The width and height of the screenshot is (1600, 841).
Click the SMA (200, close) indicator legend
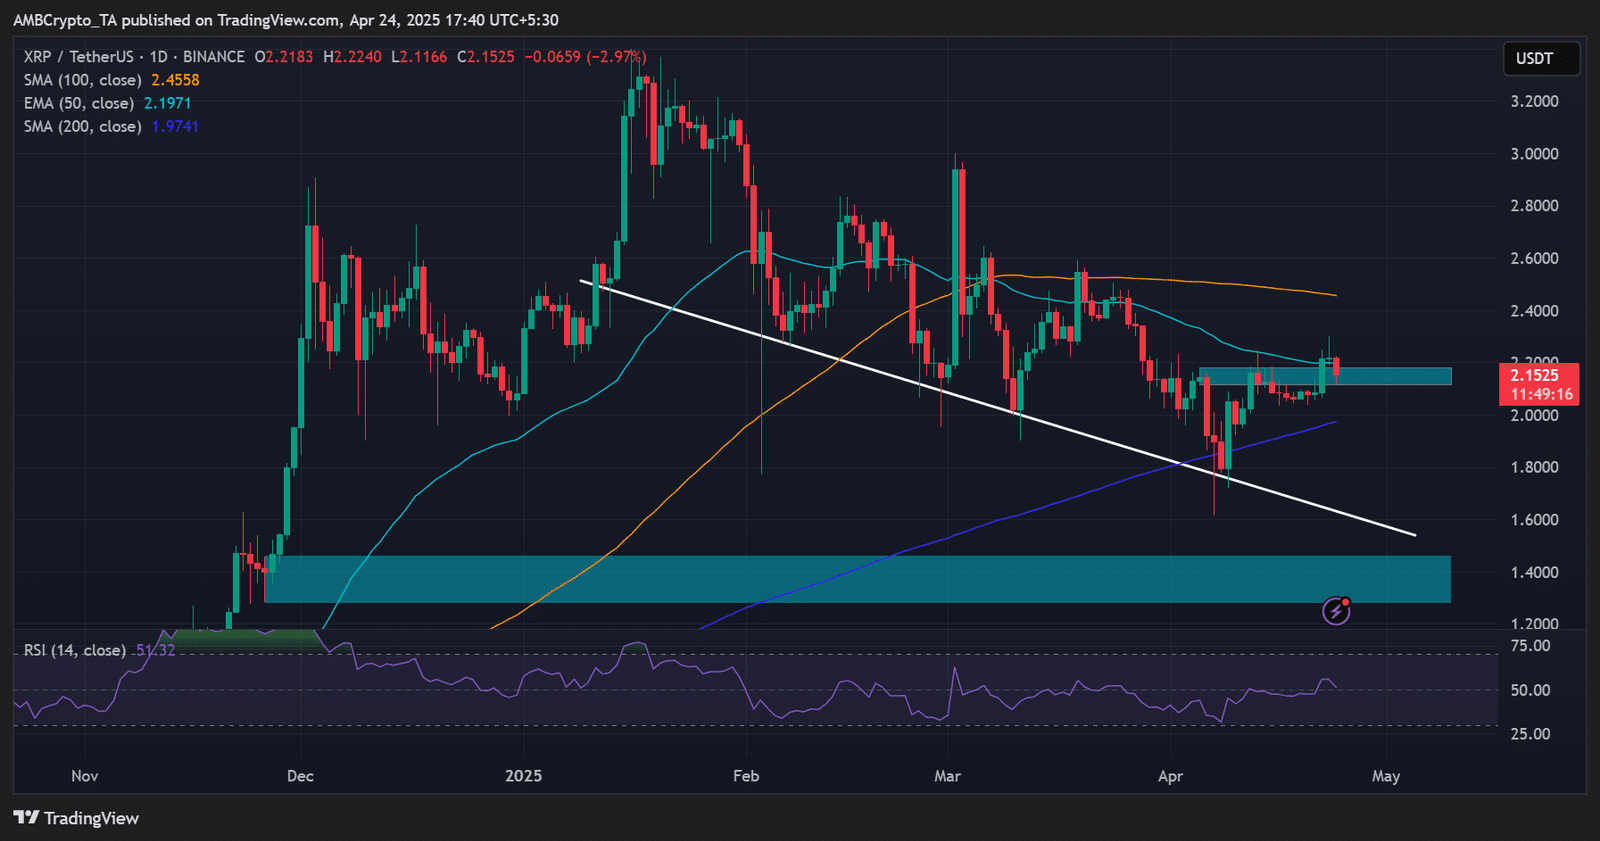83,126
